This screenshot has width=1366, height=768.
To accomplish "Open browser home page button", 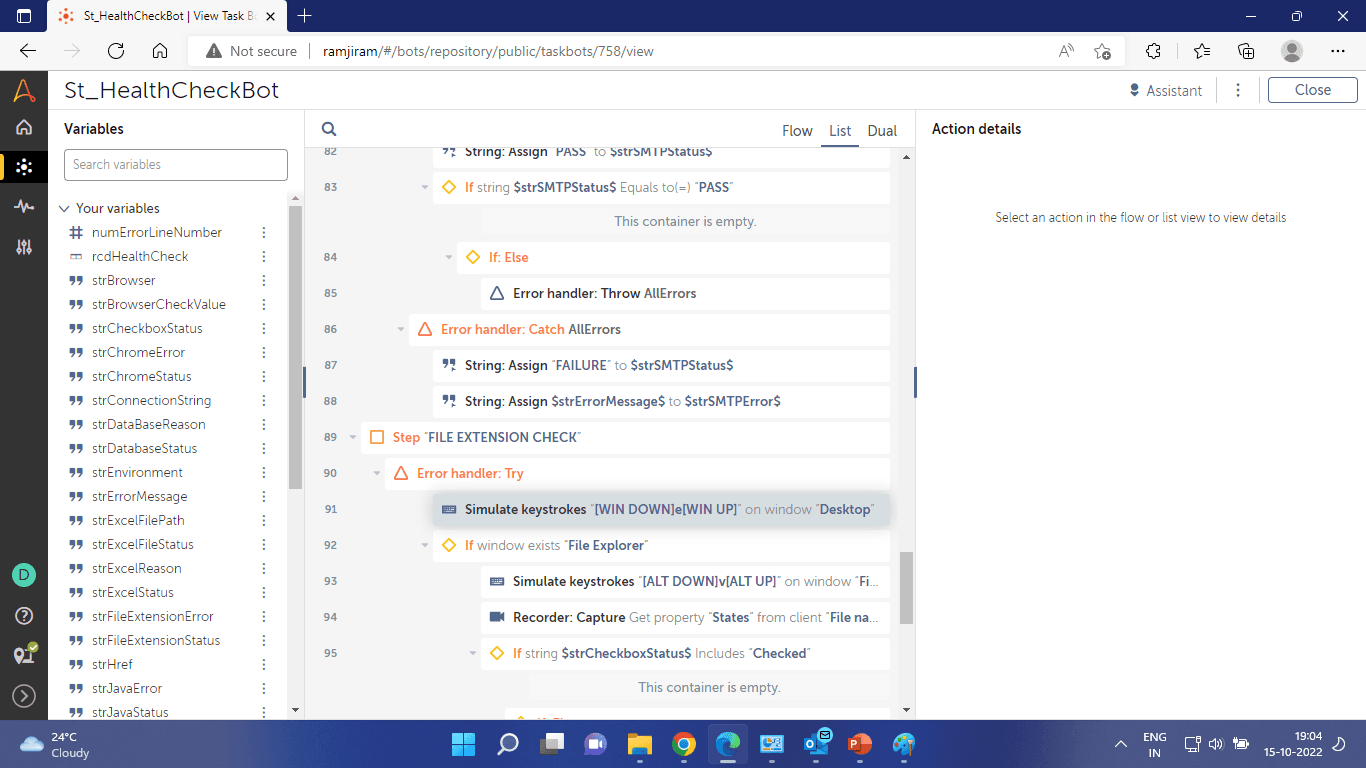I will point(160,51).
